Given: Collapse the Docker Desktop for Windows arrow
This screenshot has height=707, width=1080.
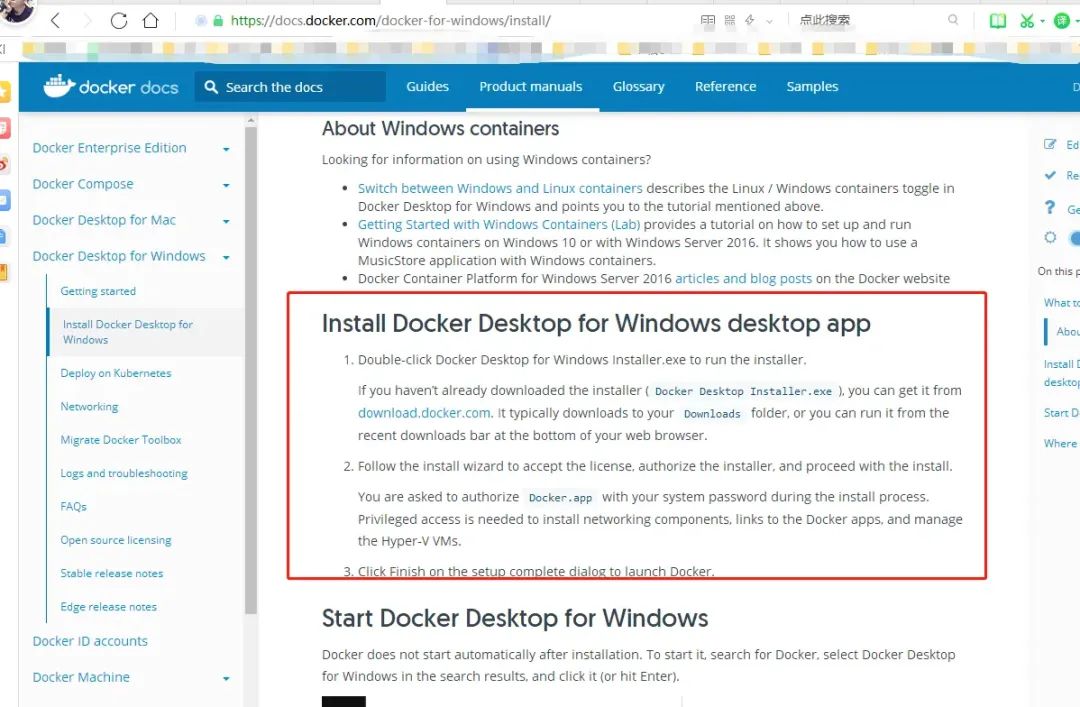Looking at the screenshot, I should pos(226,257).
